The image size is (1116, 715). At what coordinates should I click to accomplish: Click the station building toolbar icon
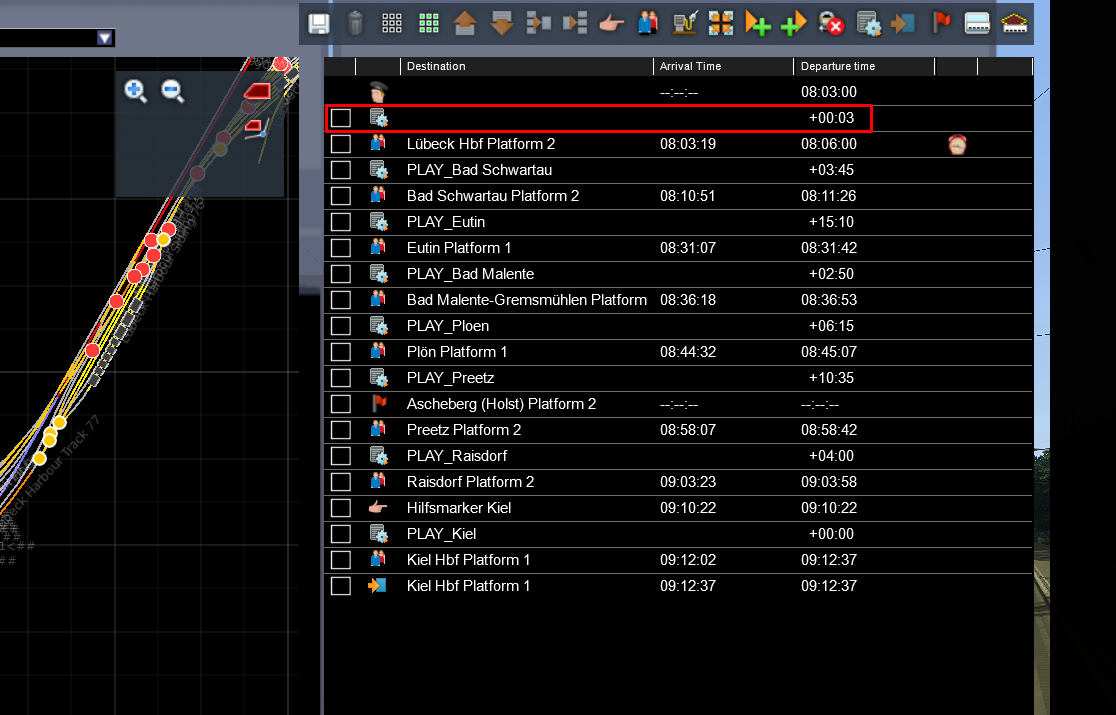[1014, 23]
